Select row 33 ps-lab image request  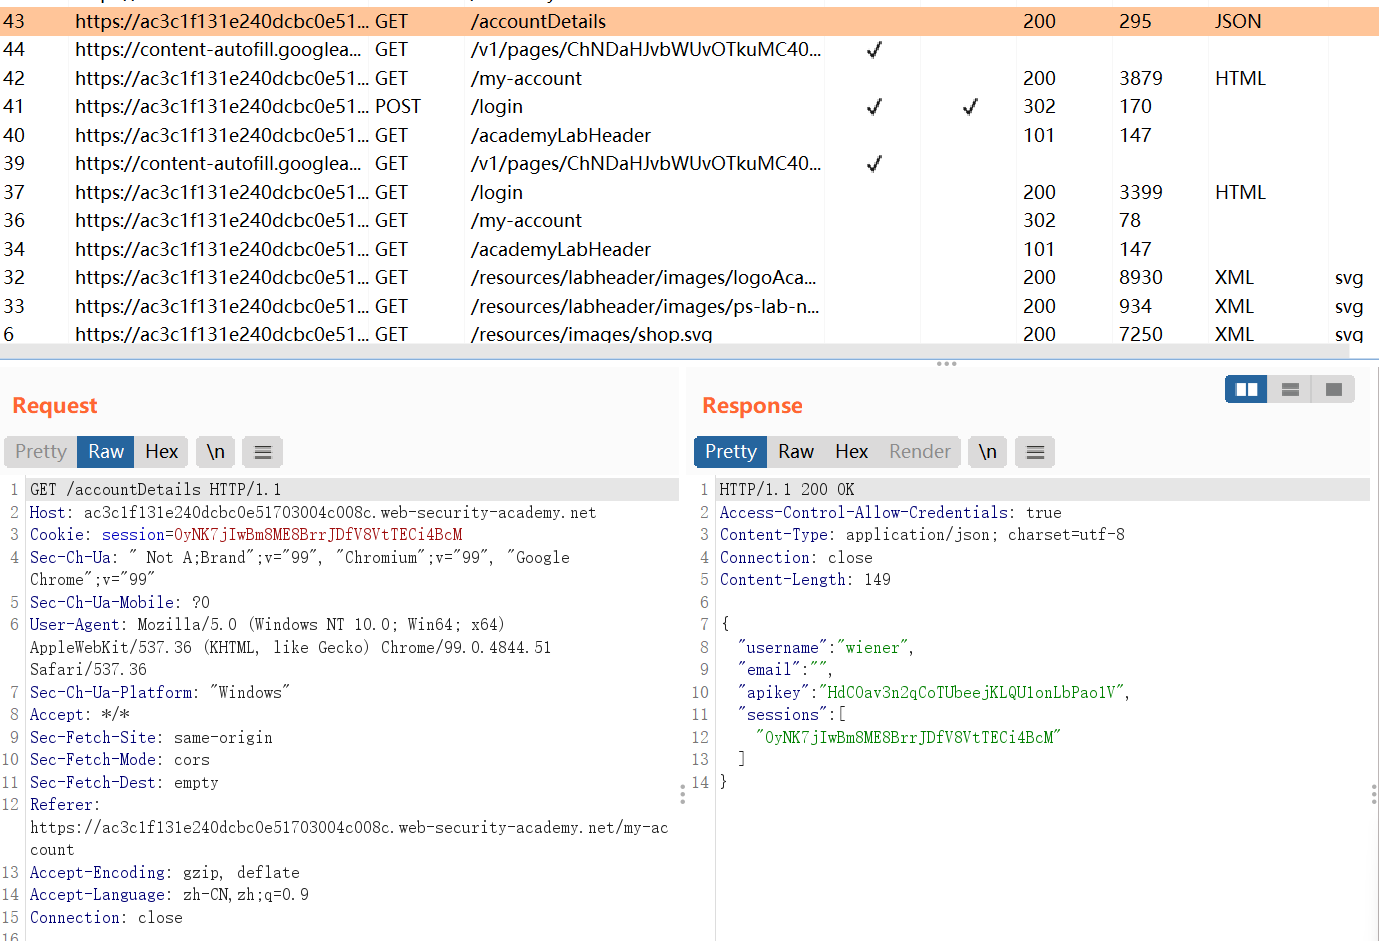[689, 306]
